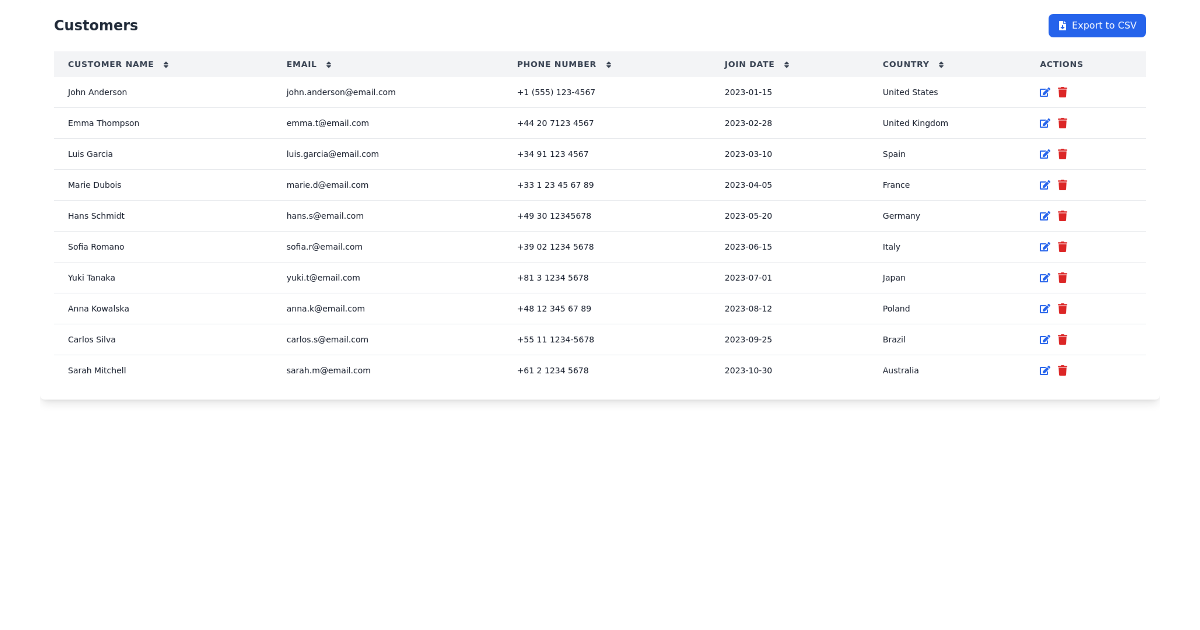Screen dimensions: 1200x630
Task: Click the delete icon for Marie Dubois
Action: [1062, 185]
